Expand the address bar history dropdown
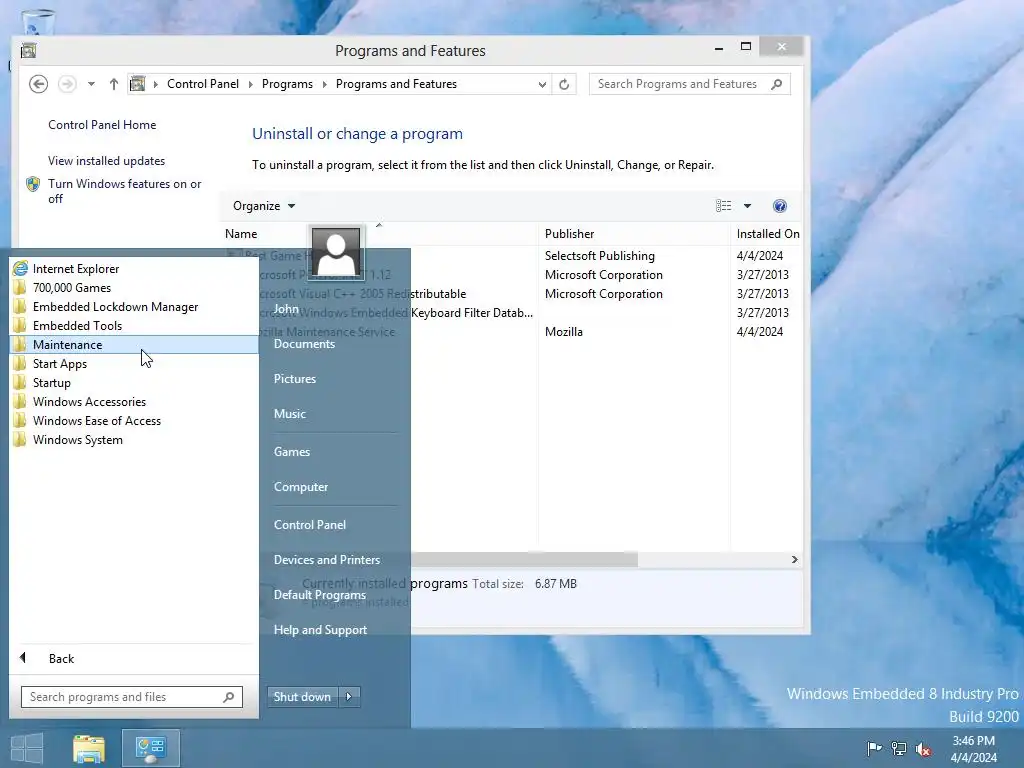Image resolution: width=1024 pixels, height=768 pixels. coord(542,84)
